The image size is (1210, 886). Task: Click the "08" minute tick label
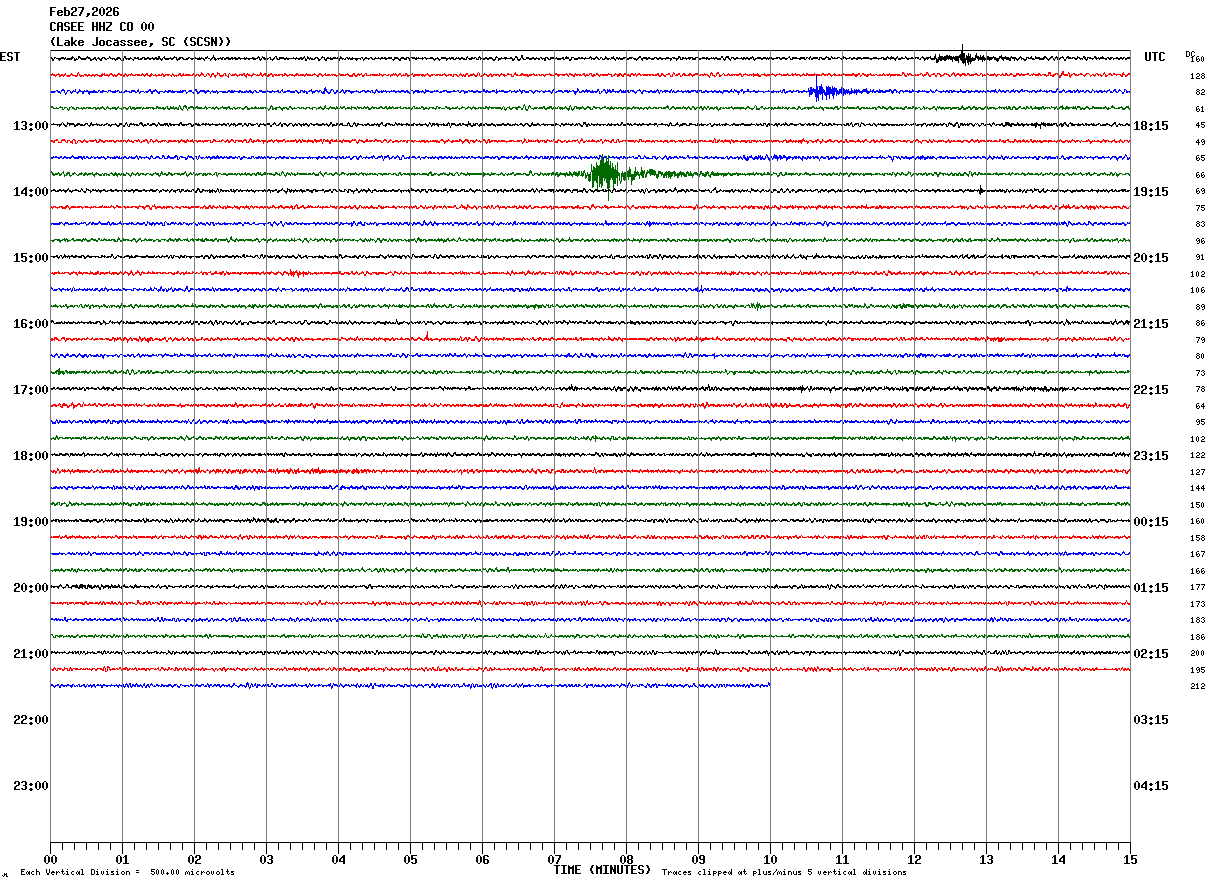pos(626,859)
